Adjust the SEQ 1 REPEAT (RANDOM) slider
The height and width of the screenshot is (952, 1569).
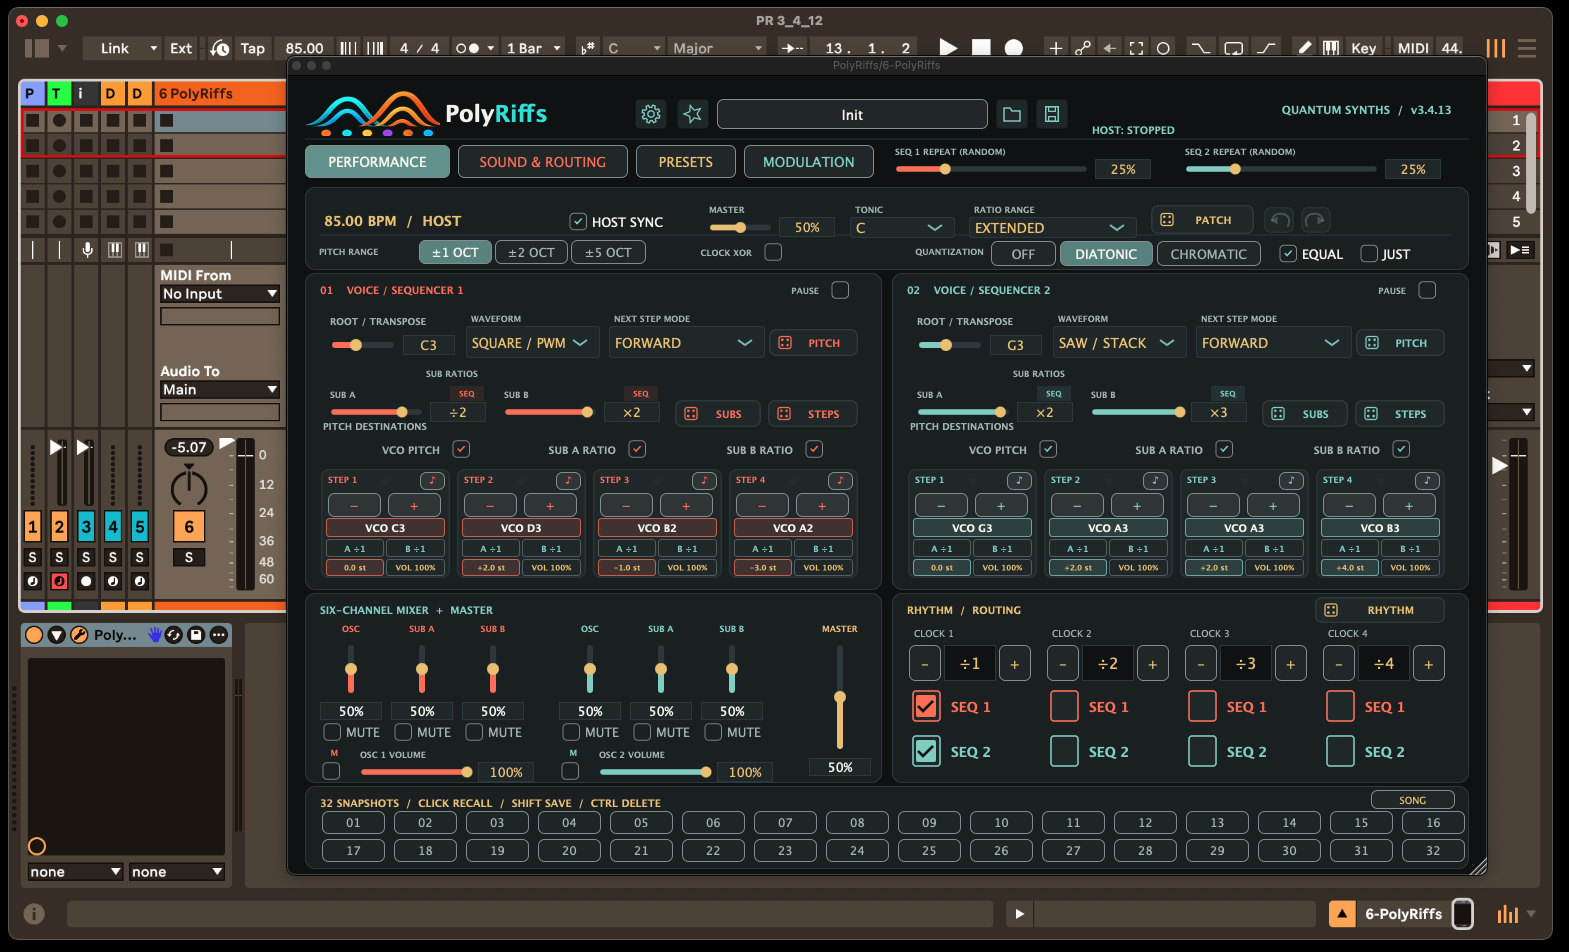[x=991, y=169]
